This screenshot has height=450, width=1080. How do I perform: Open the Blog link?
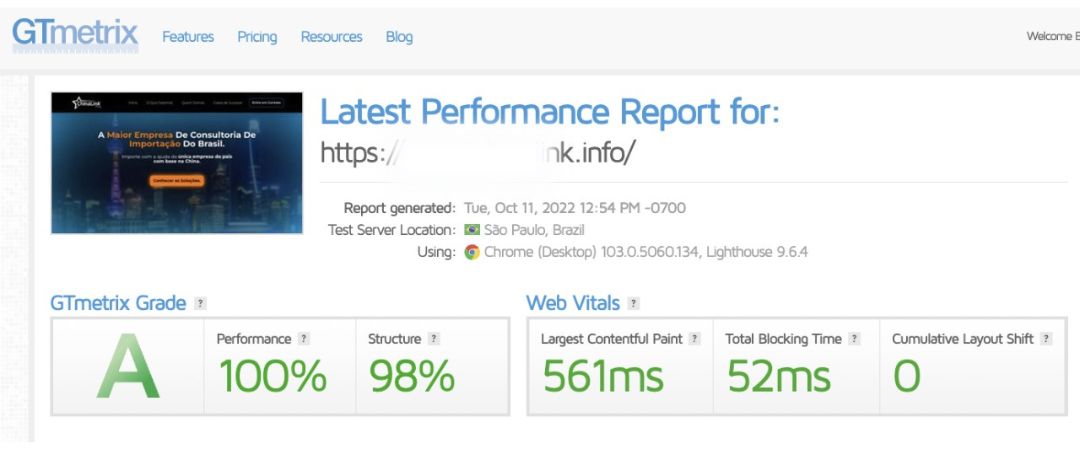coord(399,37)
